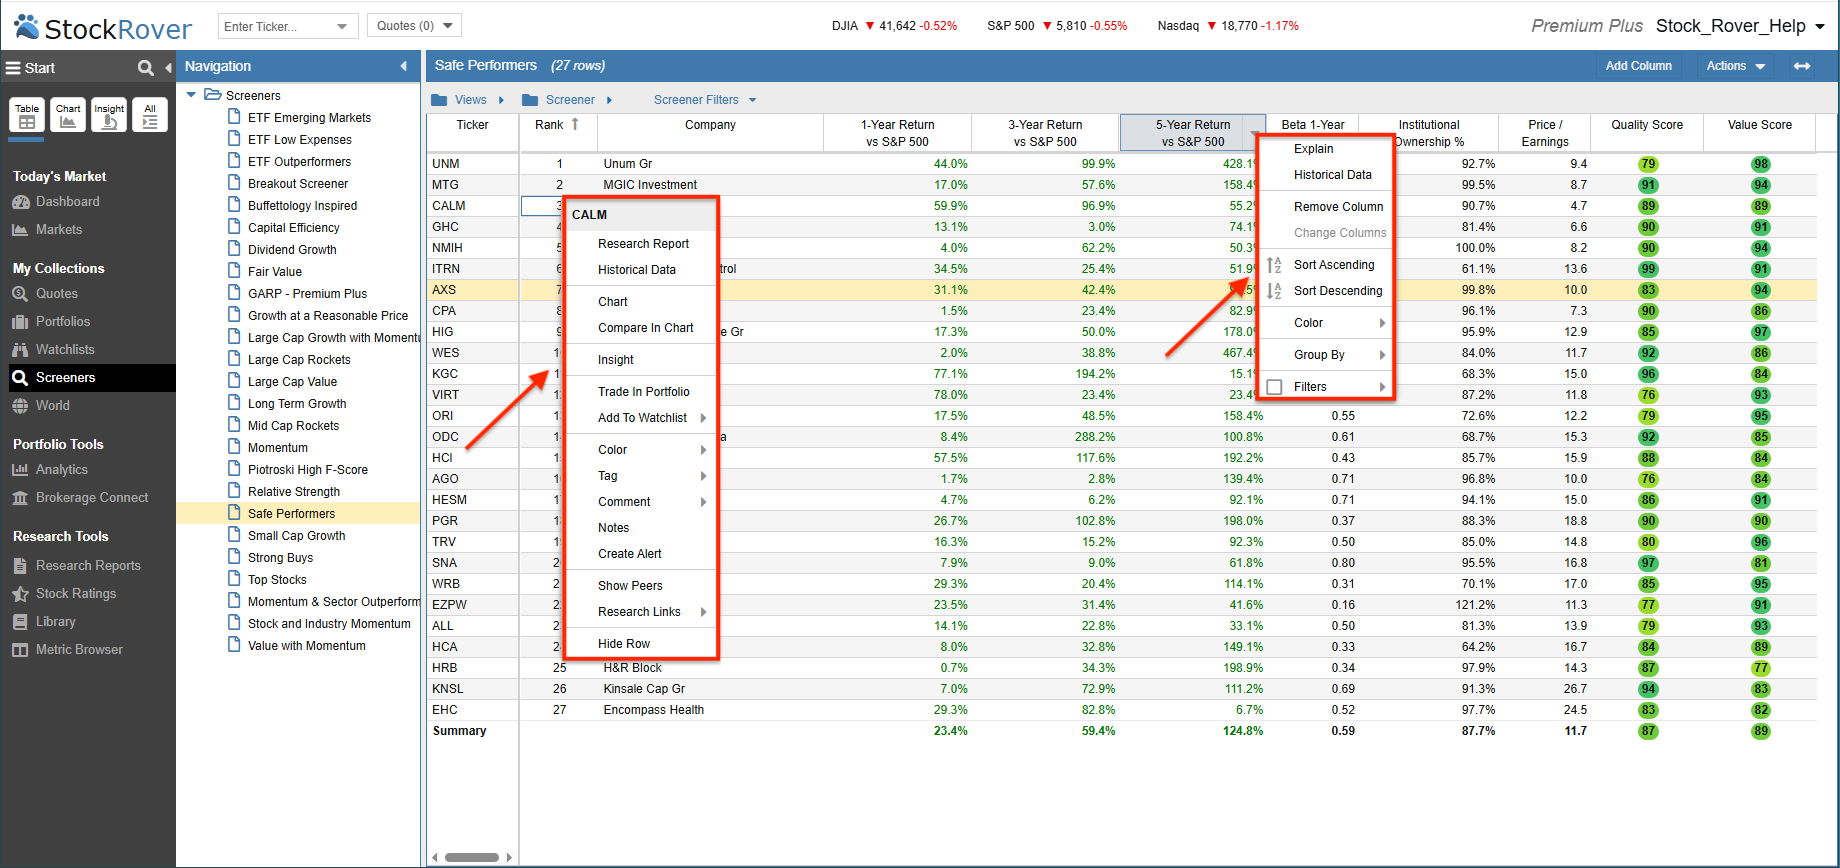Switch to Table view icon
The width and height of the screenshot is (1840, 868).
(x=27, y=115)
